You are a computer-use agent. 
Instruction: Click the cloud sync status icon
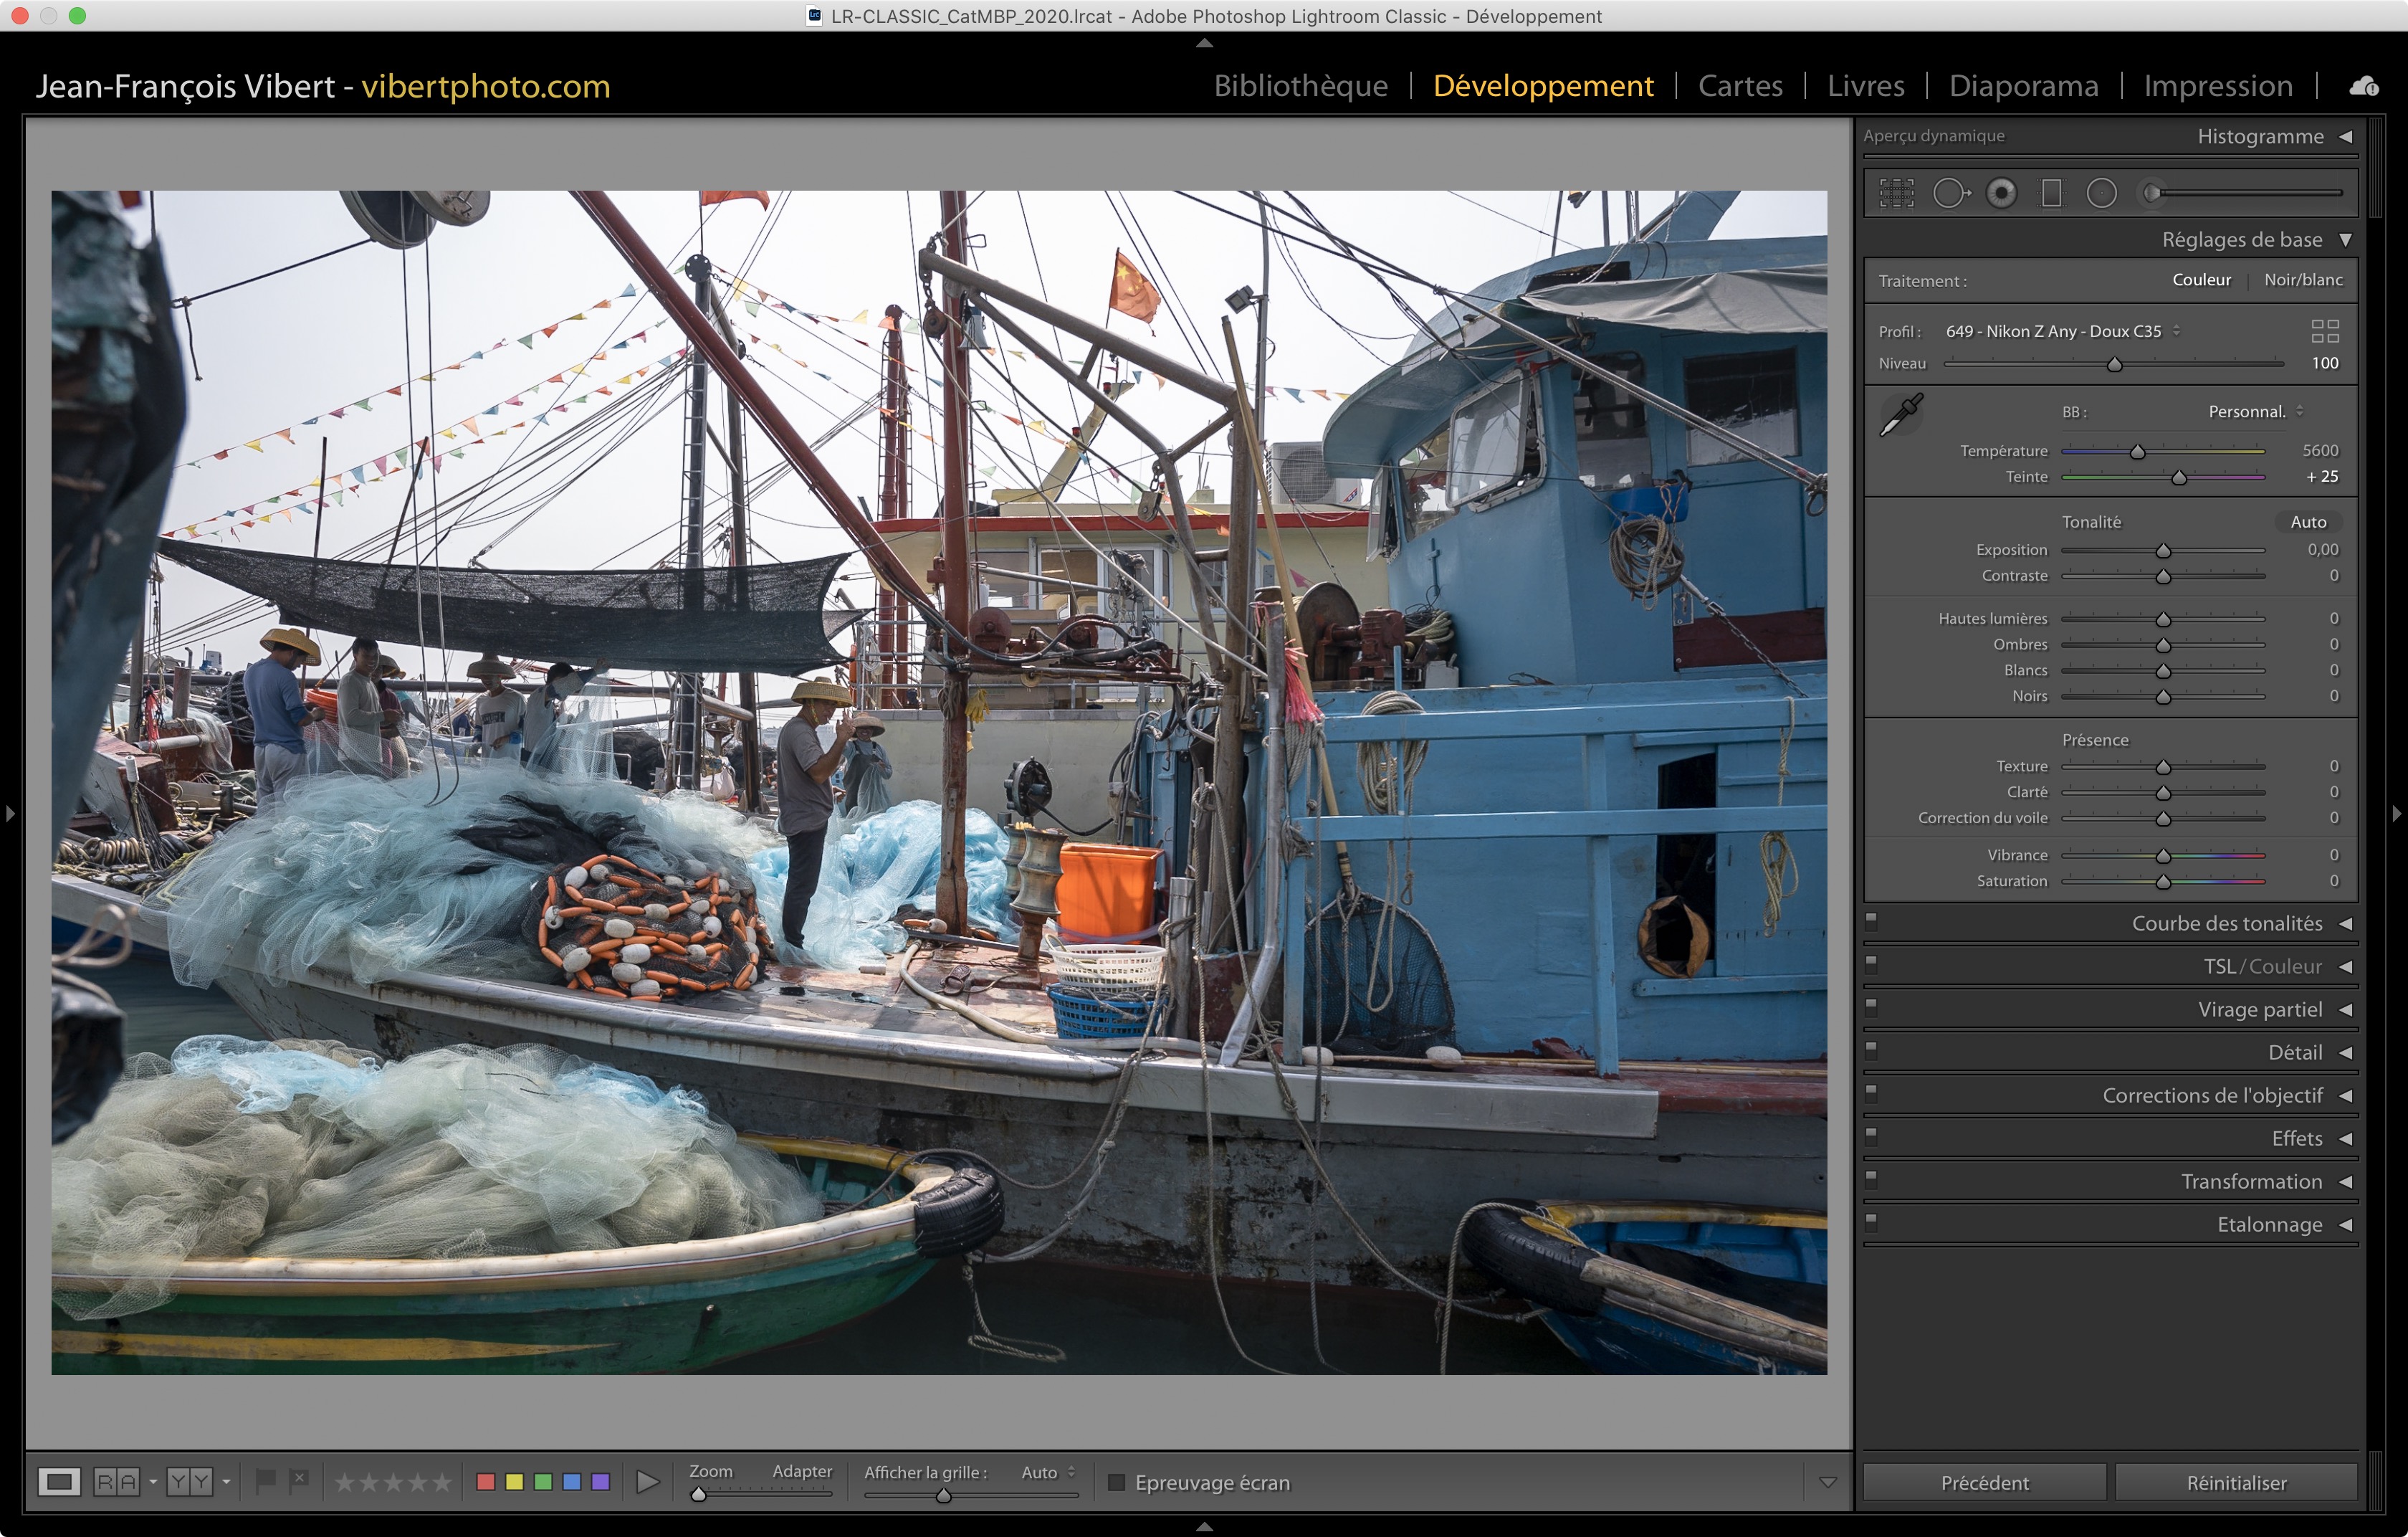click(x=2364, y=87)
